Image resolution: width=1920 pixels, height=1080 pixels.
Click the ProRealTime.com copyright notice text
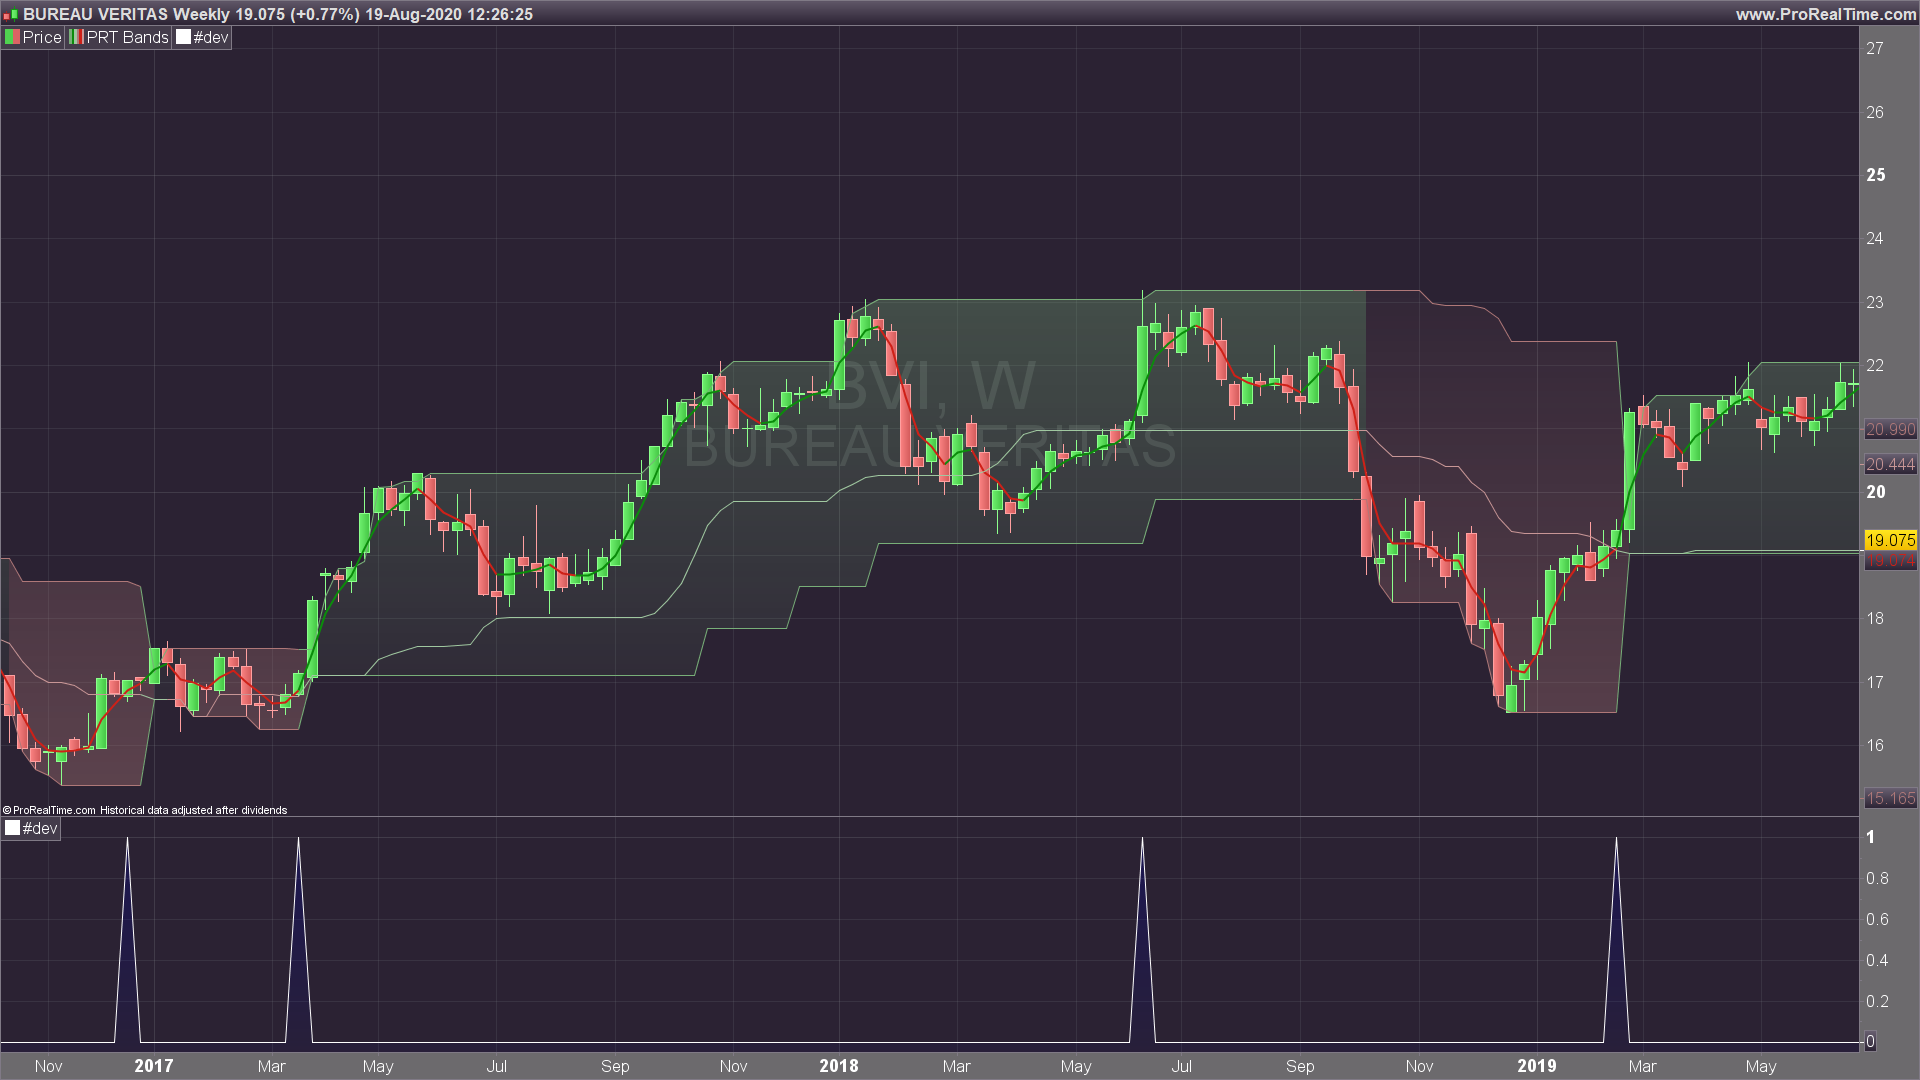tap(145, 810)
